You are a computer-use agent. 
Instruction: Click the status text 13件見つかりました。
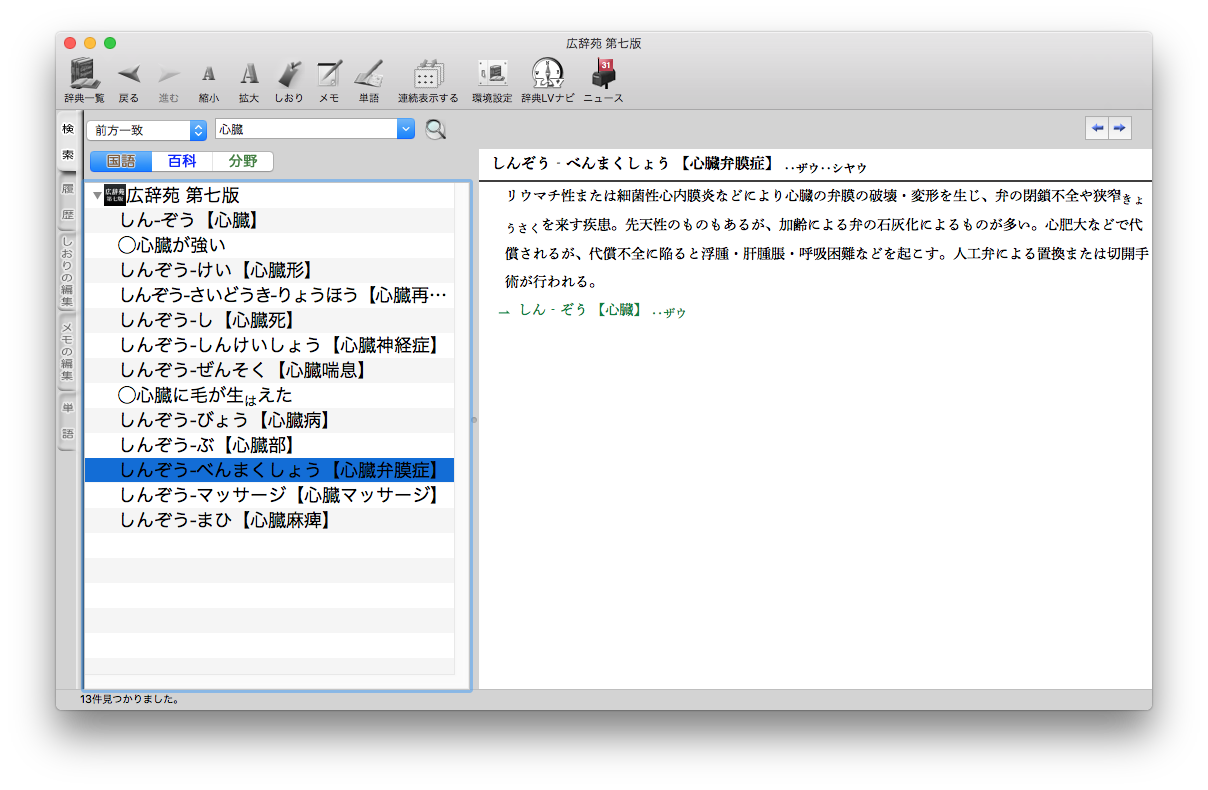point(130,700)
